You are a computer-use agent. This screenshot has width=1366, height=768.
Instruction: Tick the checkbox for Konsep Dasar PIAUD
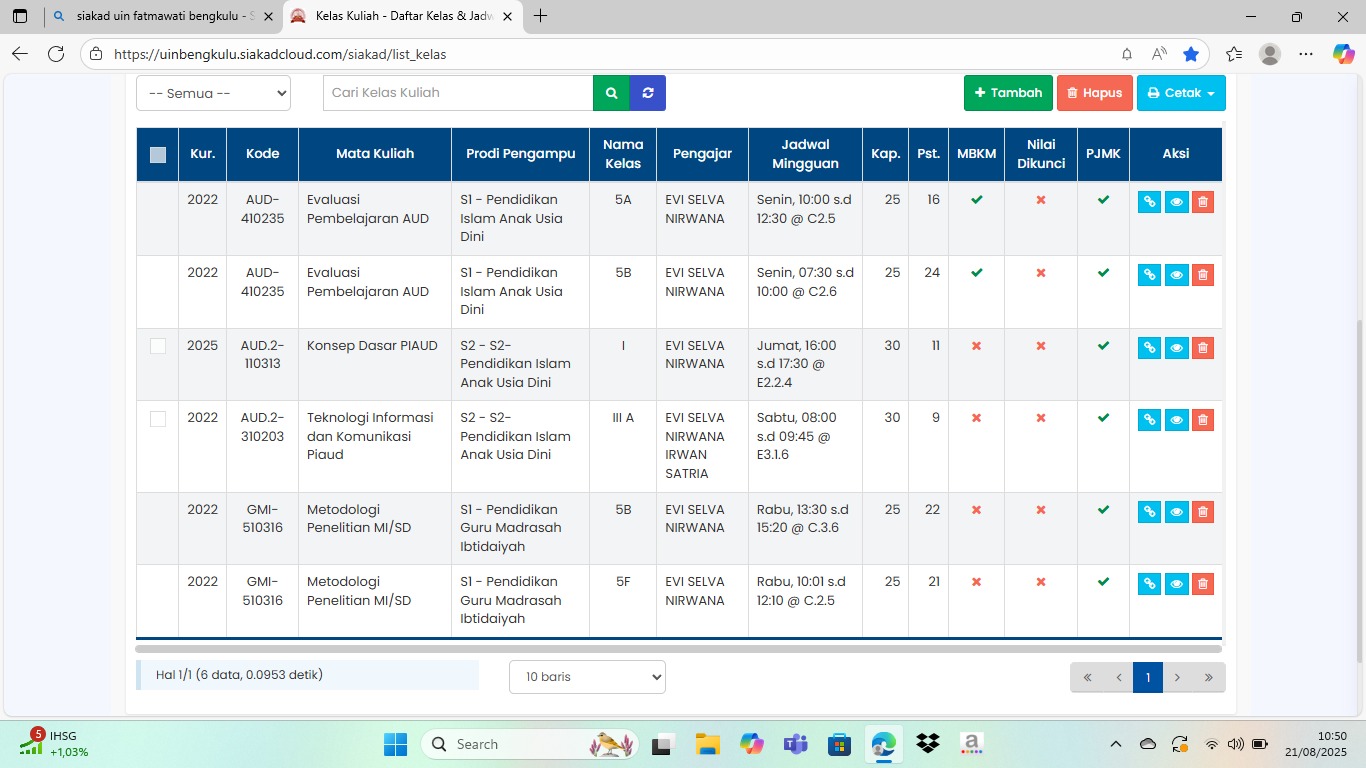point(158,346)
